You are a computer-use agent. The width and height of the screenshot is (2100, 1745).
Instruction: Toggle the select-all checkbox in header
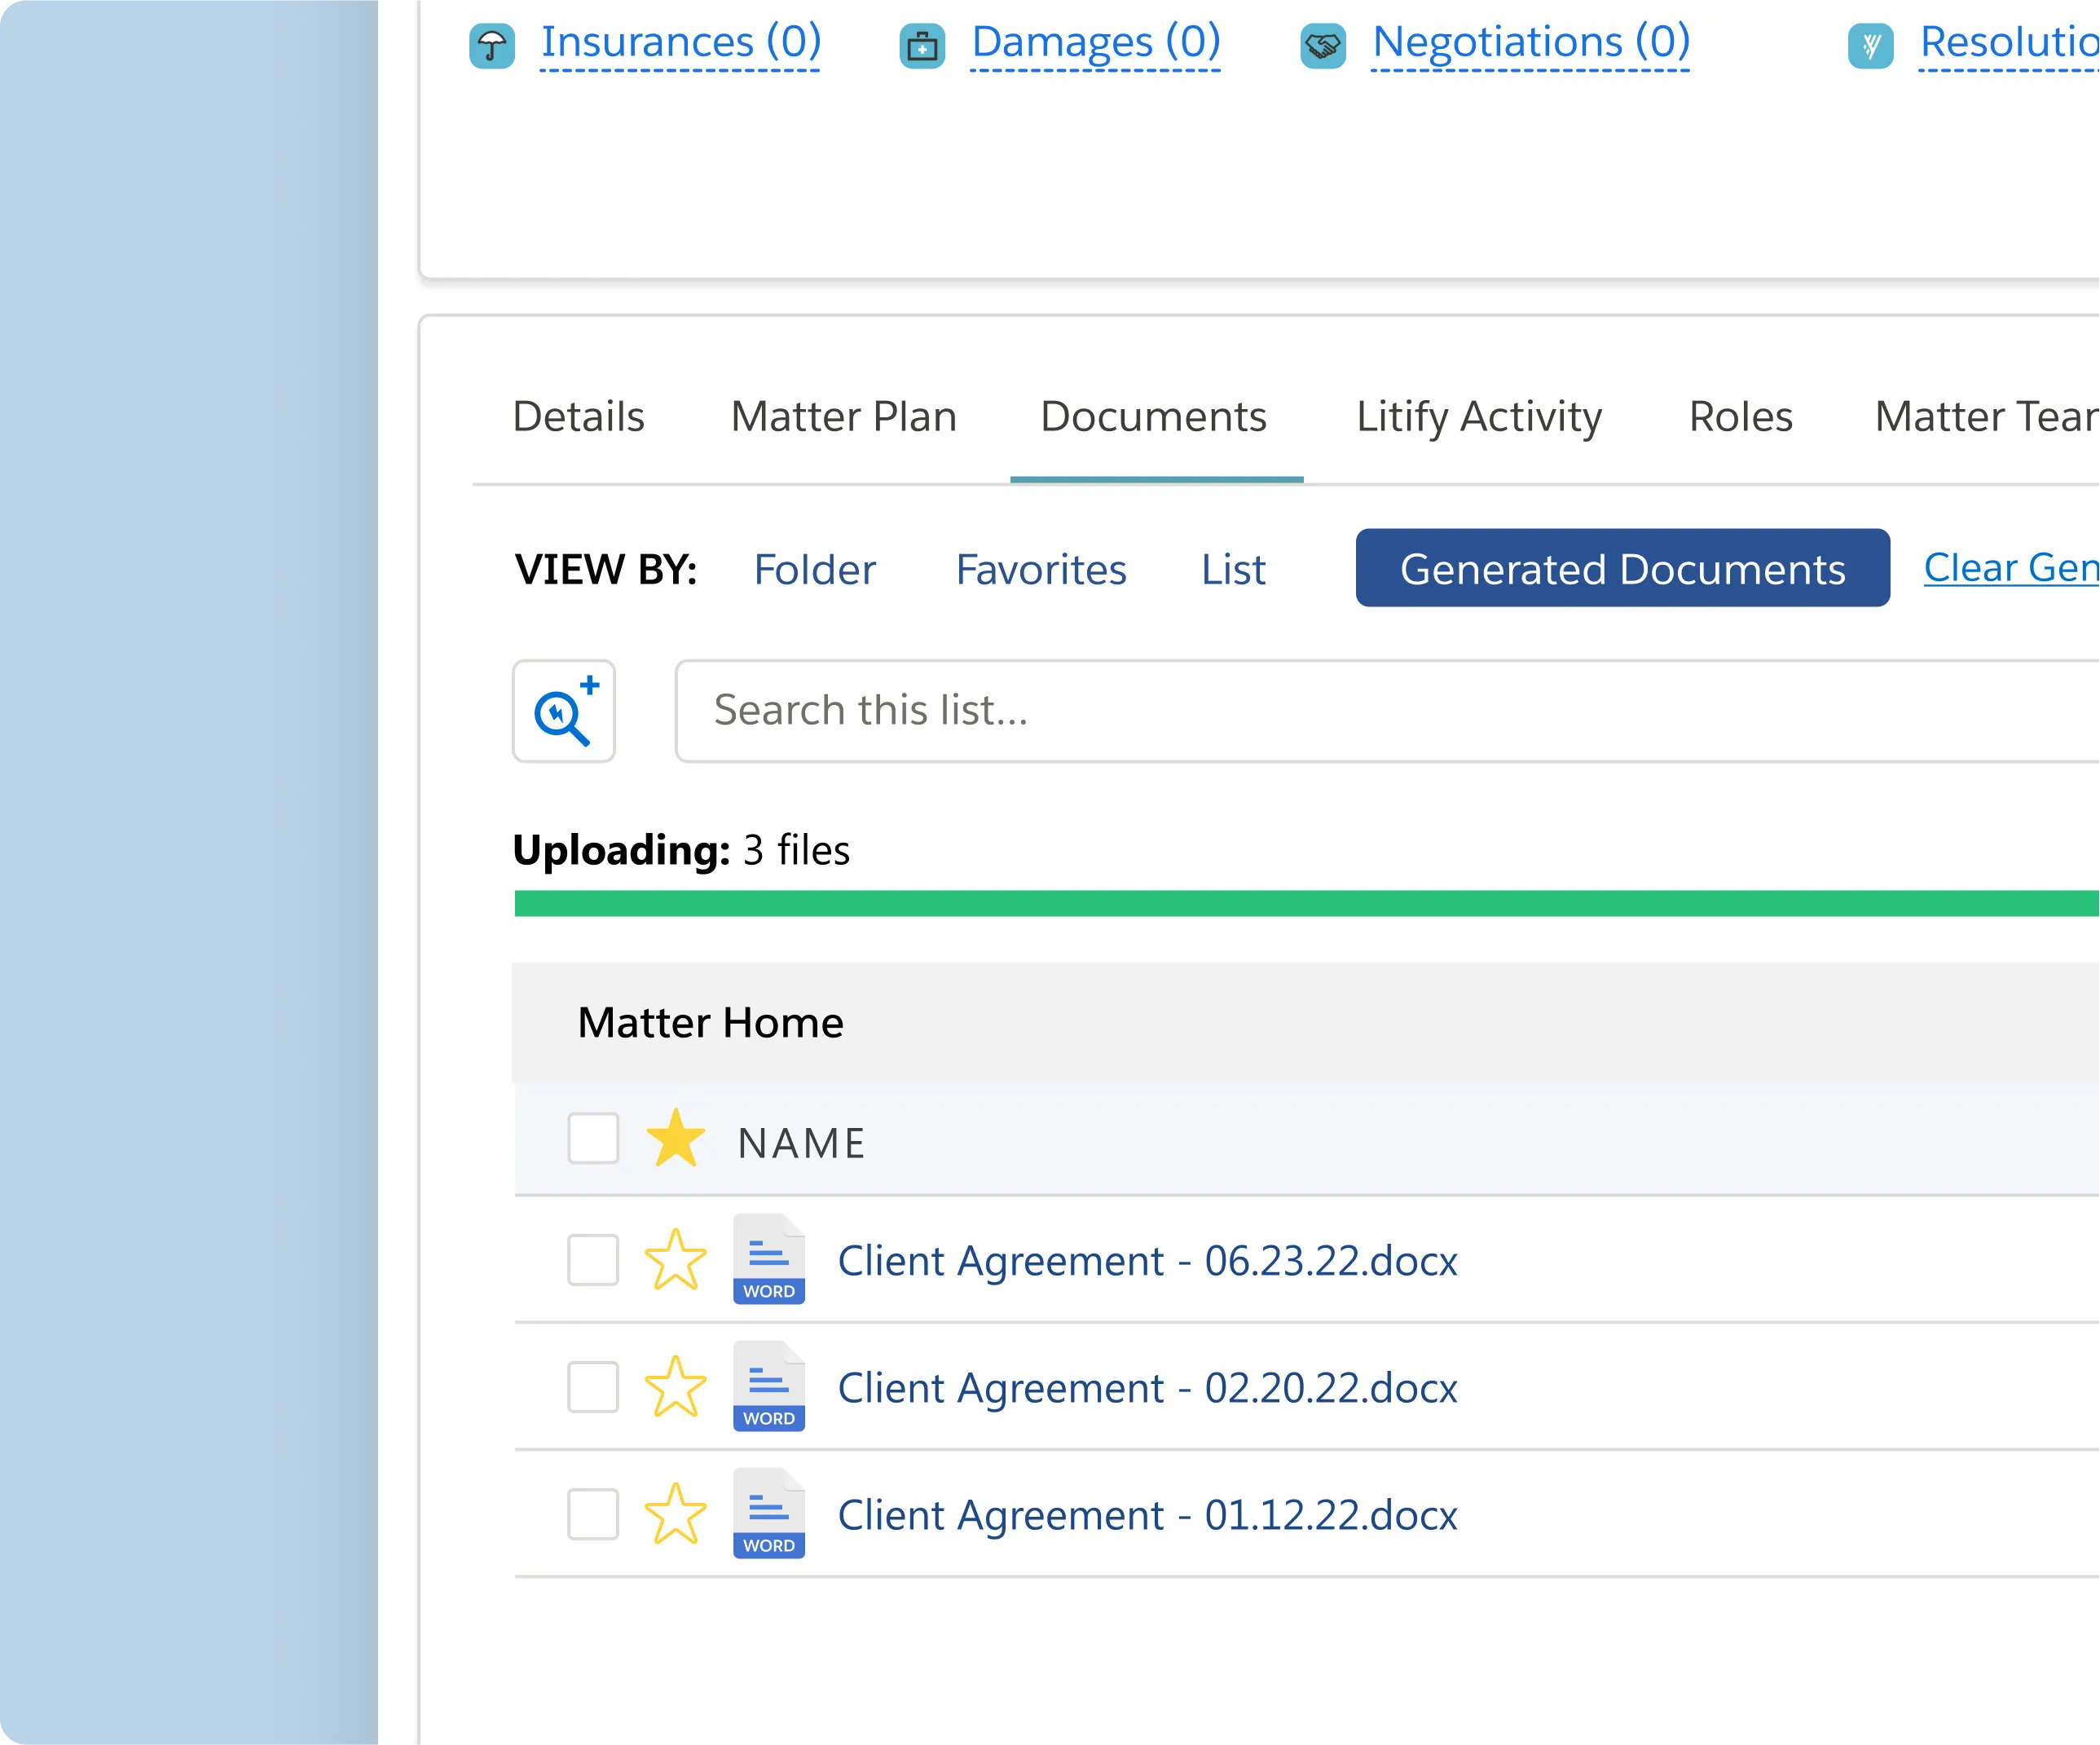593,1138
